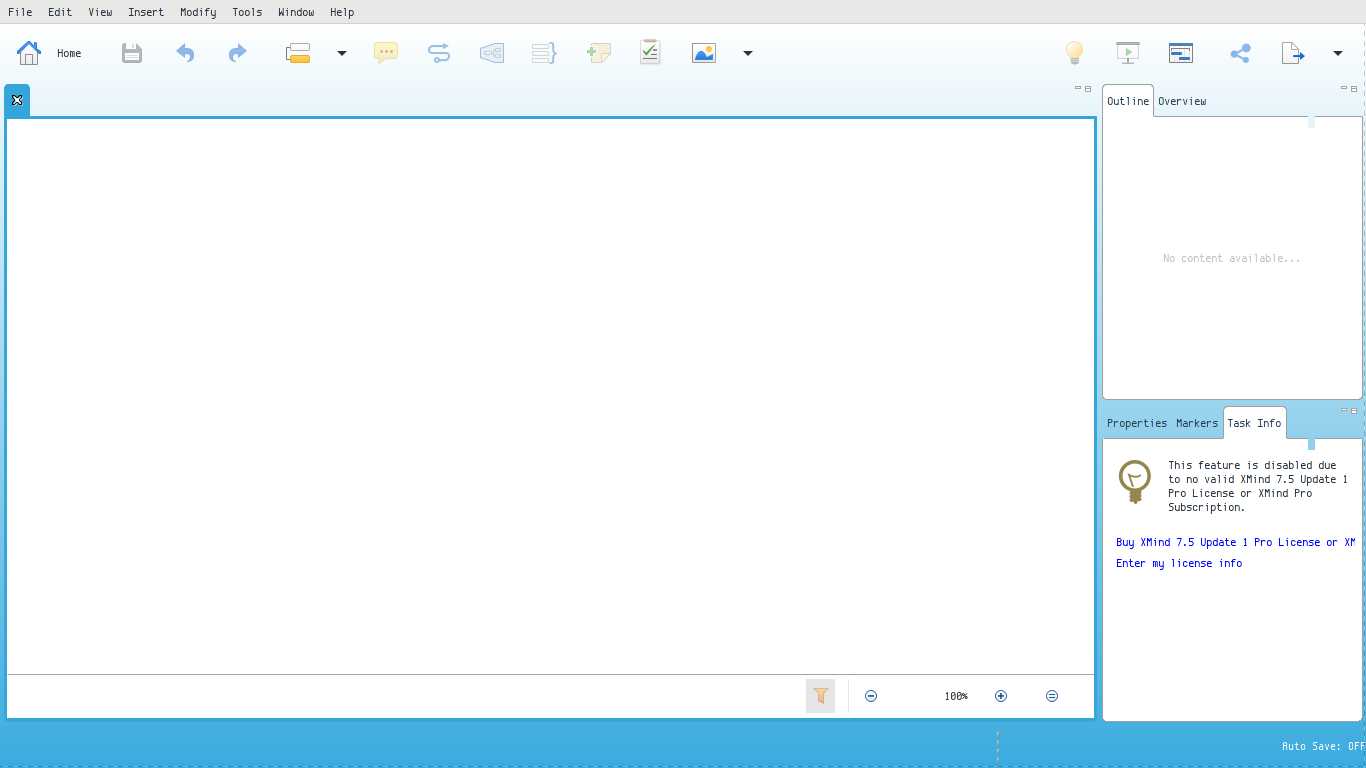The width and height of the screenshot is (1366, 768).
Task: Switch to the Outline tab
Action: pos(1128,101)
